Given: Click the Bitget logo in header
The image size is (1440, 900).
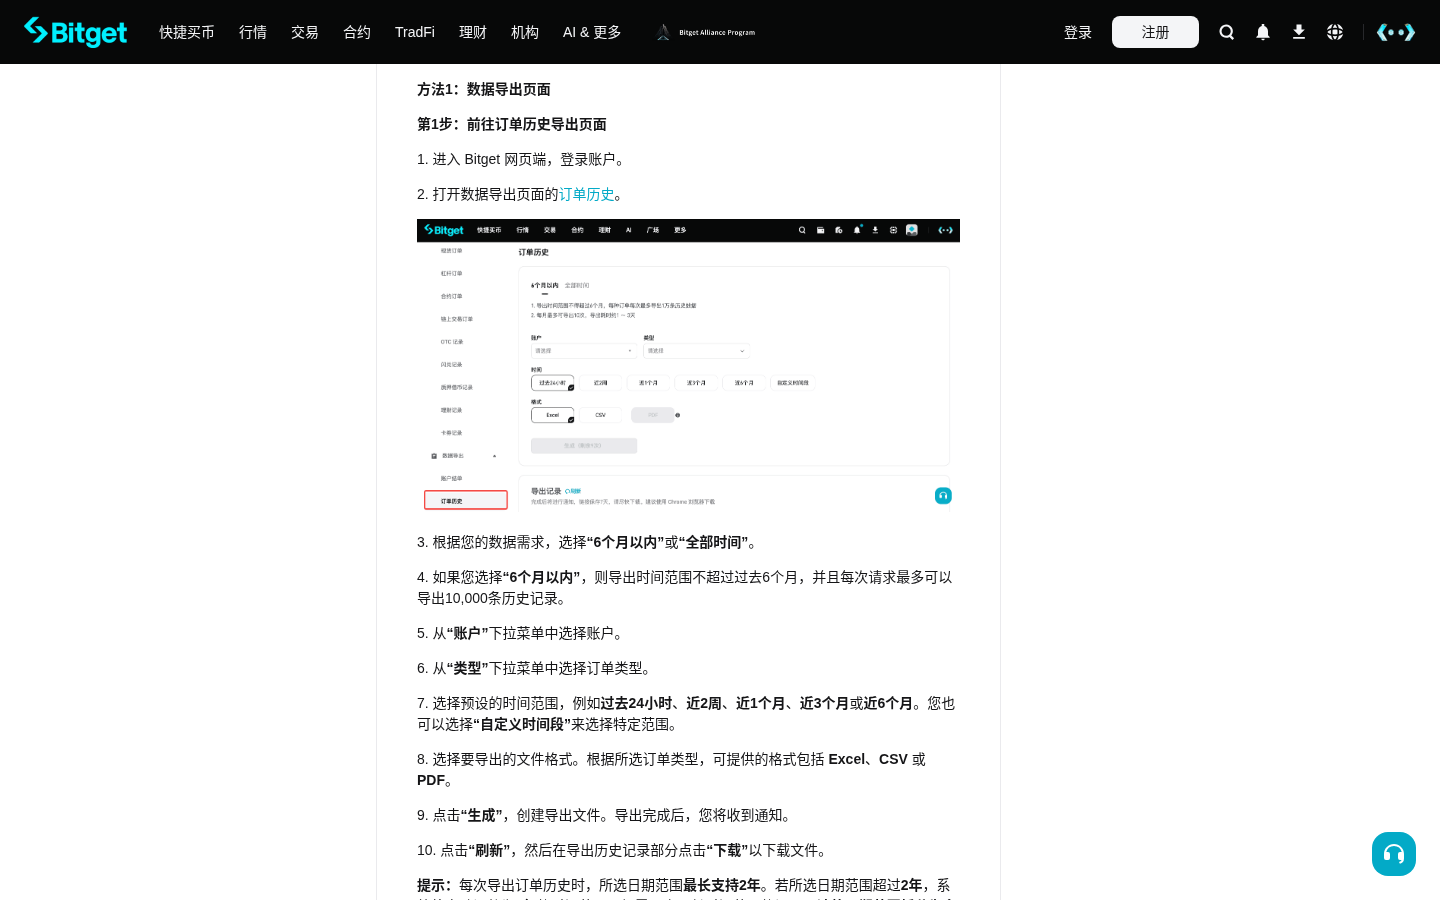Looking at the screenshot, I should pos(76,32).
